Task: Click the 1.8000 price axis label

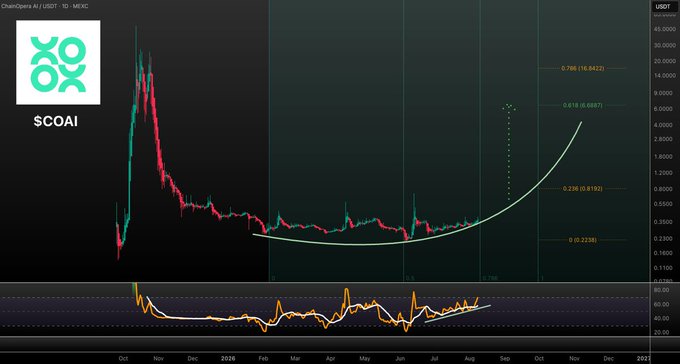Action: pos(665,157)
